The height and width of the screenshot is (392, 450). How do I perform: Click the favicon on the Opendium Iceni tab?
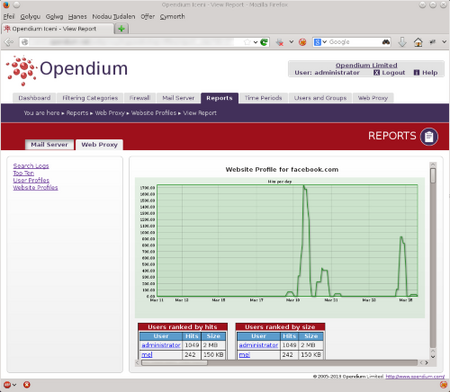7,29
